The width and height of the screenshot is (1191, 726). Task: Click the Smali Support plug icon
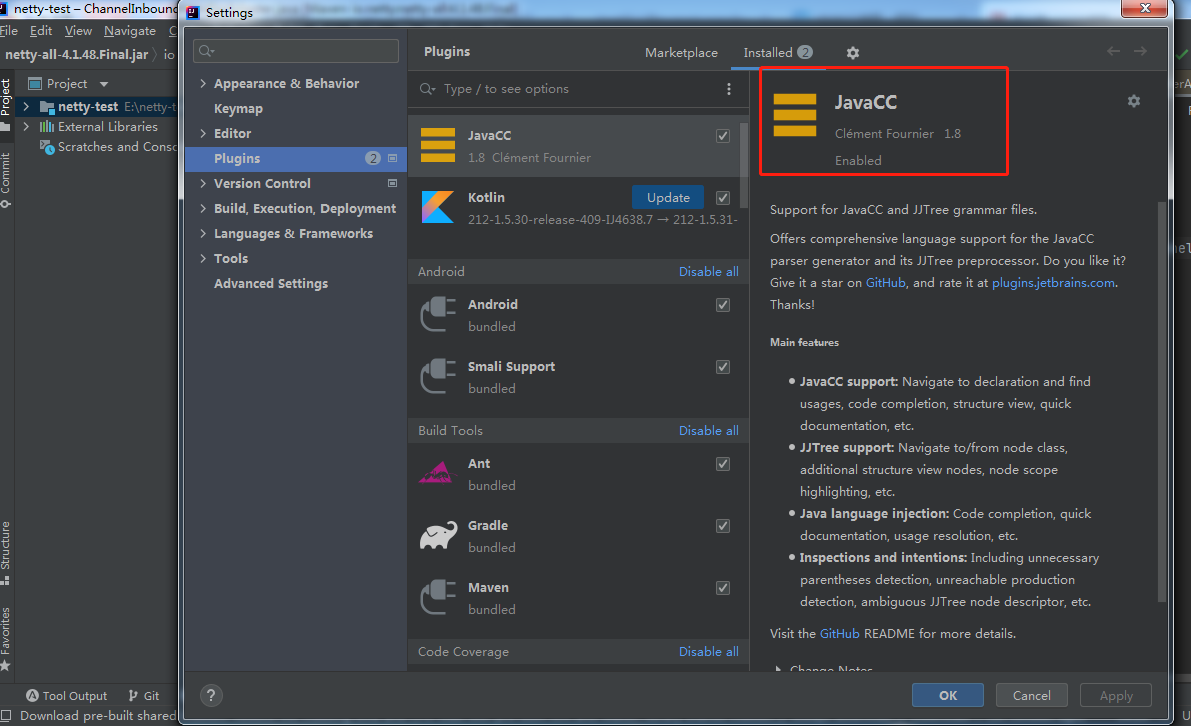click(x=438, y=377)
